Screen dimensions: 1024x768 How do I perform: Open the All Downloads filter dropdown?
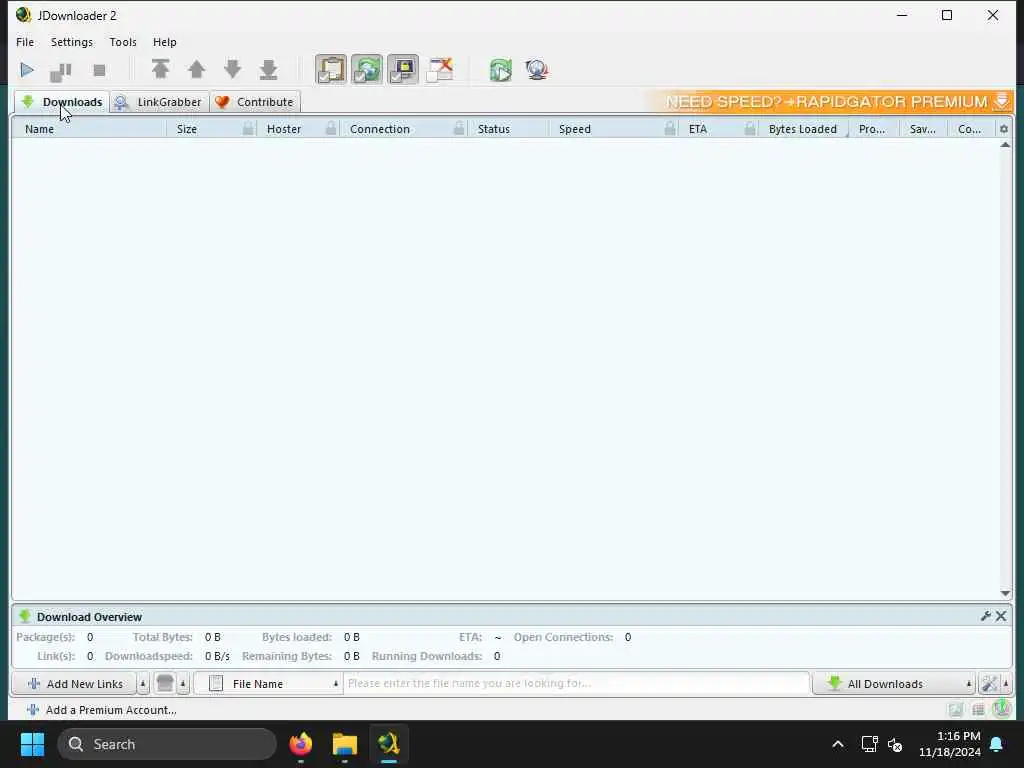point(894,684)
